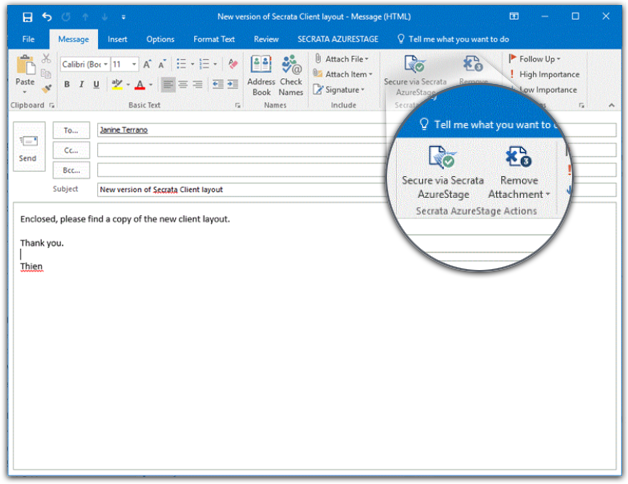Screen dimensions: 628x484
Task: Align text right
Action: coord(198,85)
